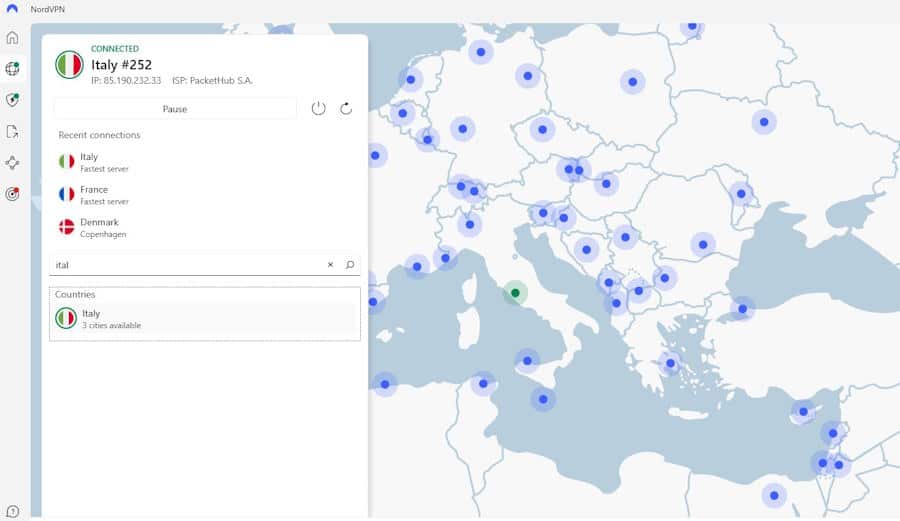Click the search magnifier icon
This screenshot has width=900, height=521.
[350, 265]
